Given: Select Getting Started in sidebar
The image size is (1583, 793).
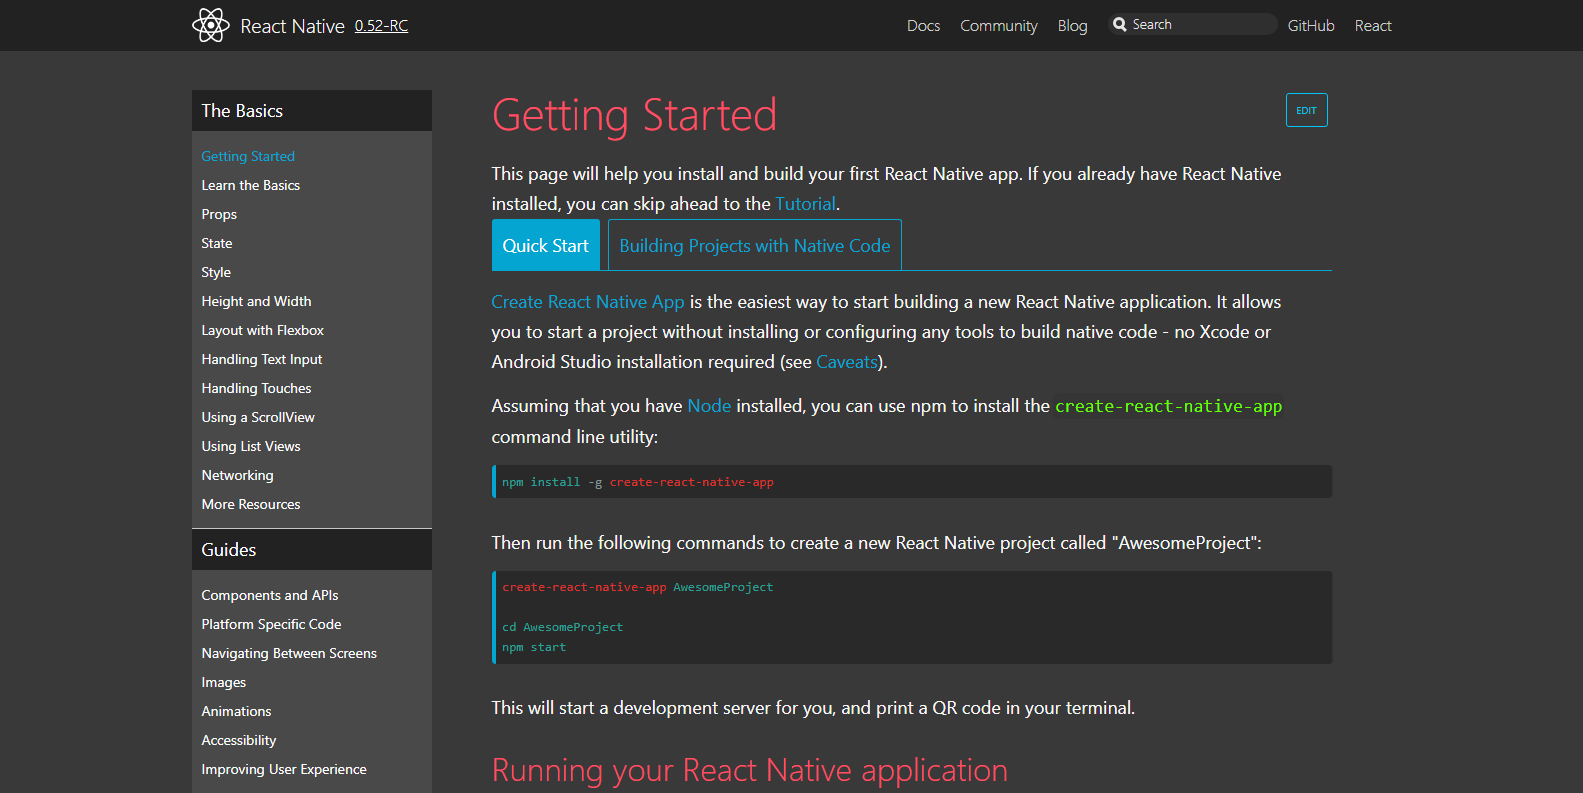Looking at the screenshot, I should (x=248, y=156).
